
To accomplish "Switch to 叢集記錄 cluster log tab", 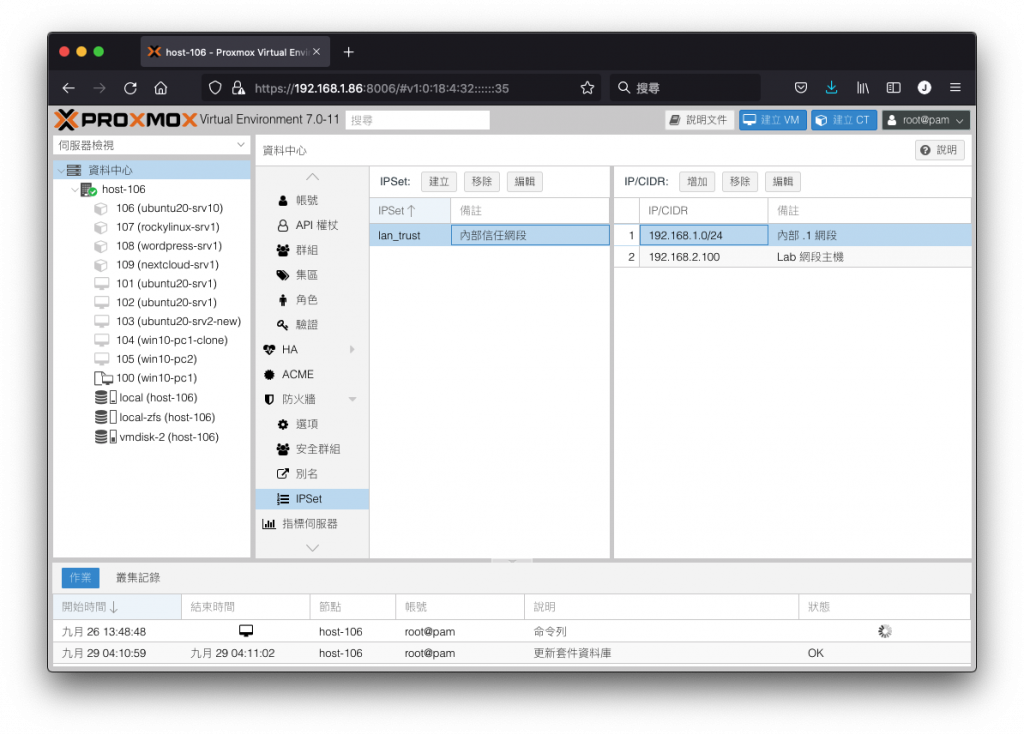I will coord(138,578).
